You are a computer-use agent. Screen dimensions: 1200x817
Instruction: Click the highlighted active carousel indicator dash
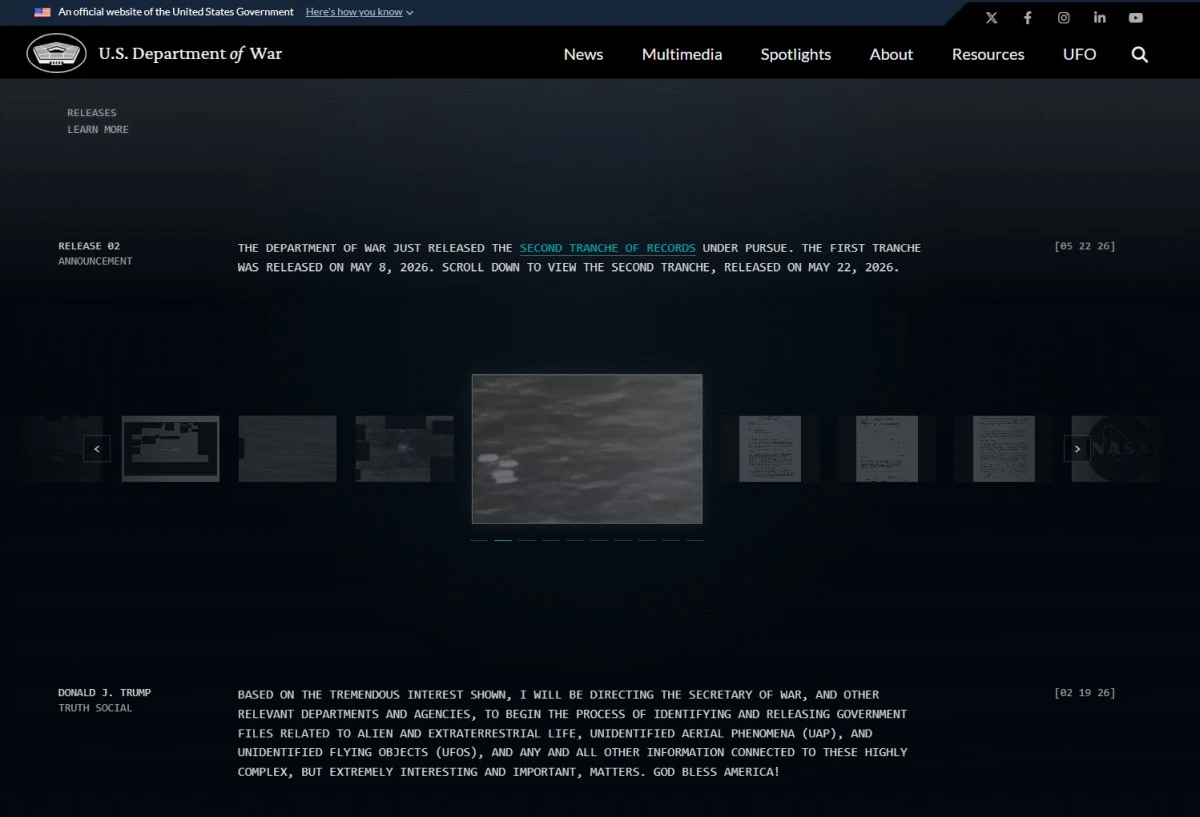(x=503, y=540)
